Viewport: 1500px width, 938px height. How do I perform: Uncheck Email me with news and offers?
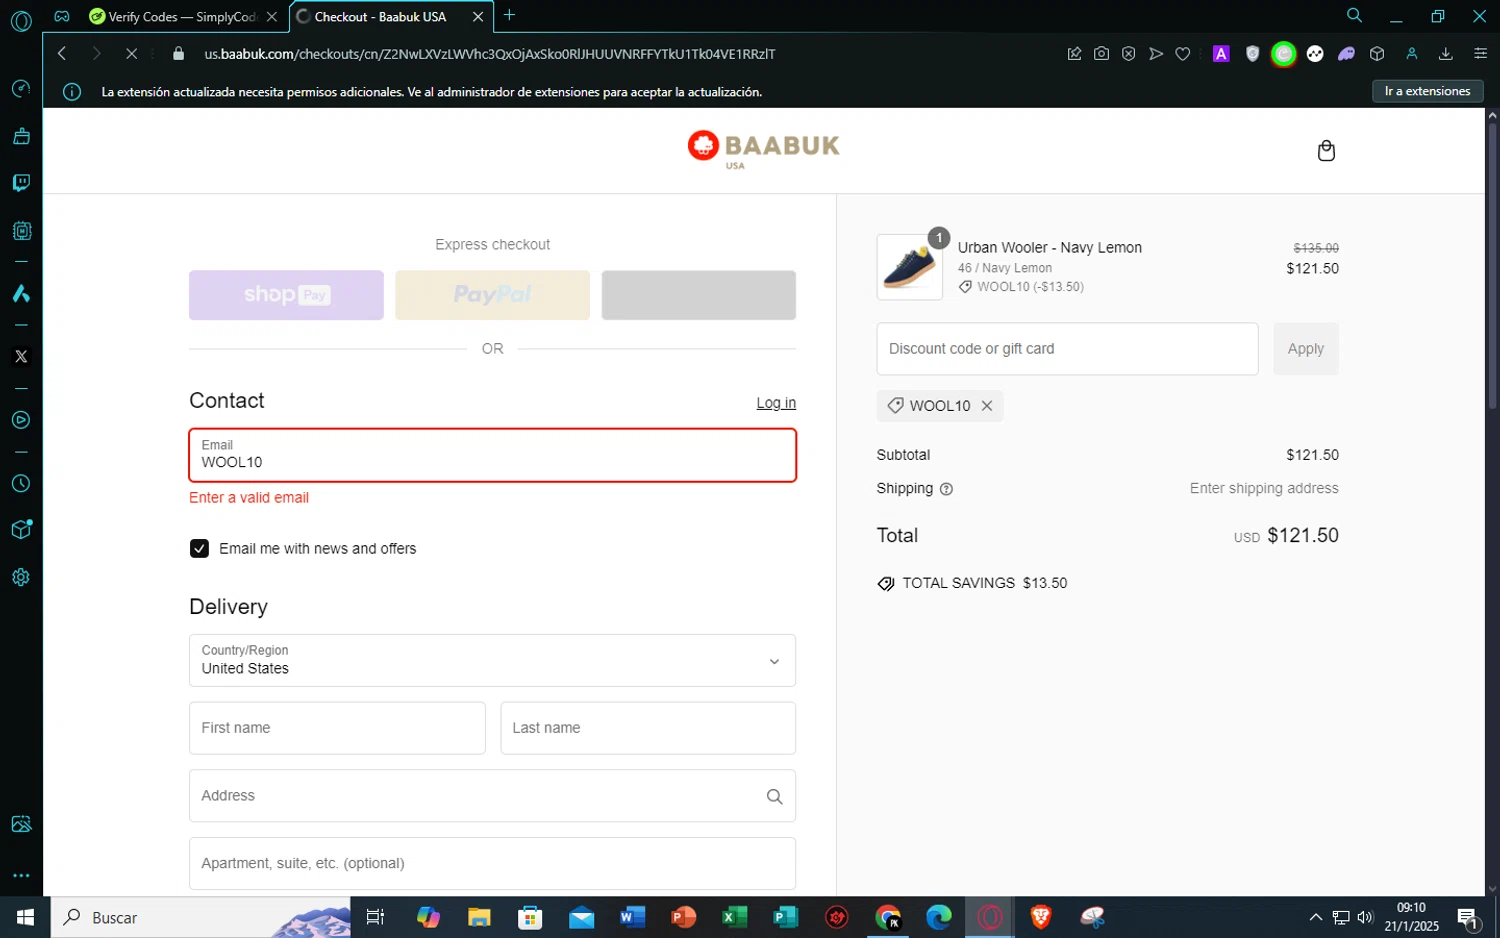[x=199, y=549]
